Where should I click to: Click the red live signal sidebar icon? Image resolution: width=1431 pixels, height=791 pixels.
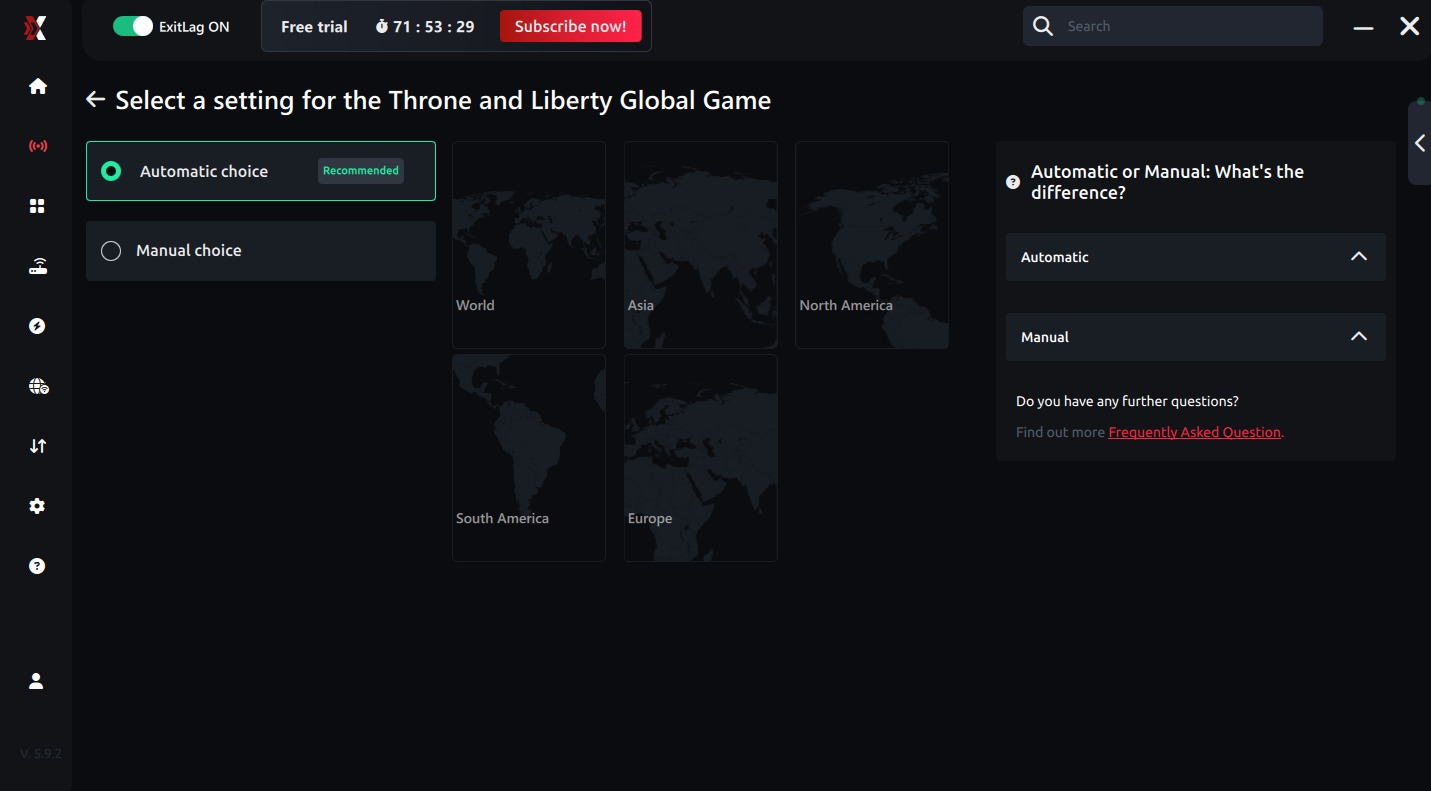tap(38, 146)
